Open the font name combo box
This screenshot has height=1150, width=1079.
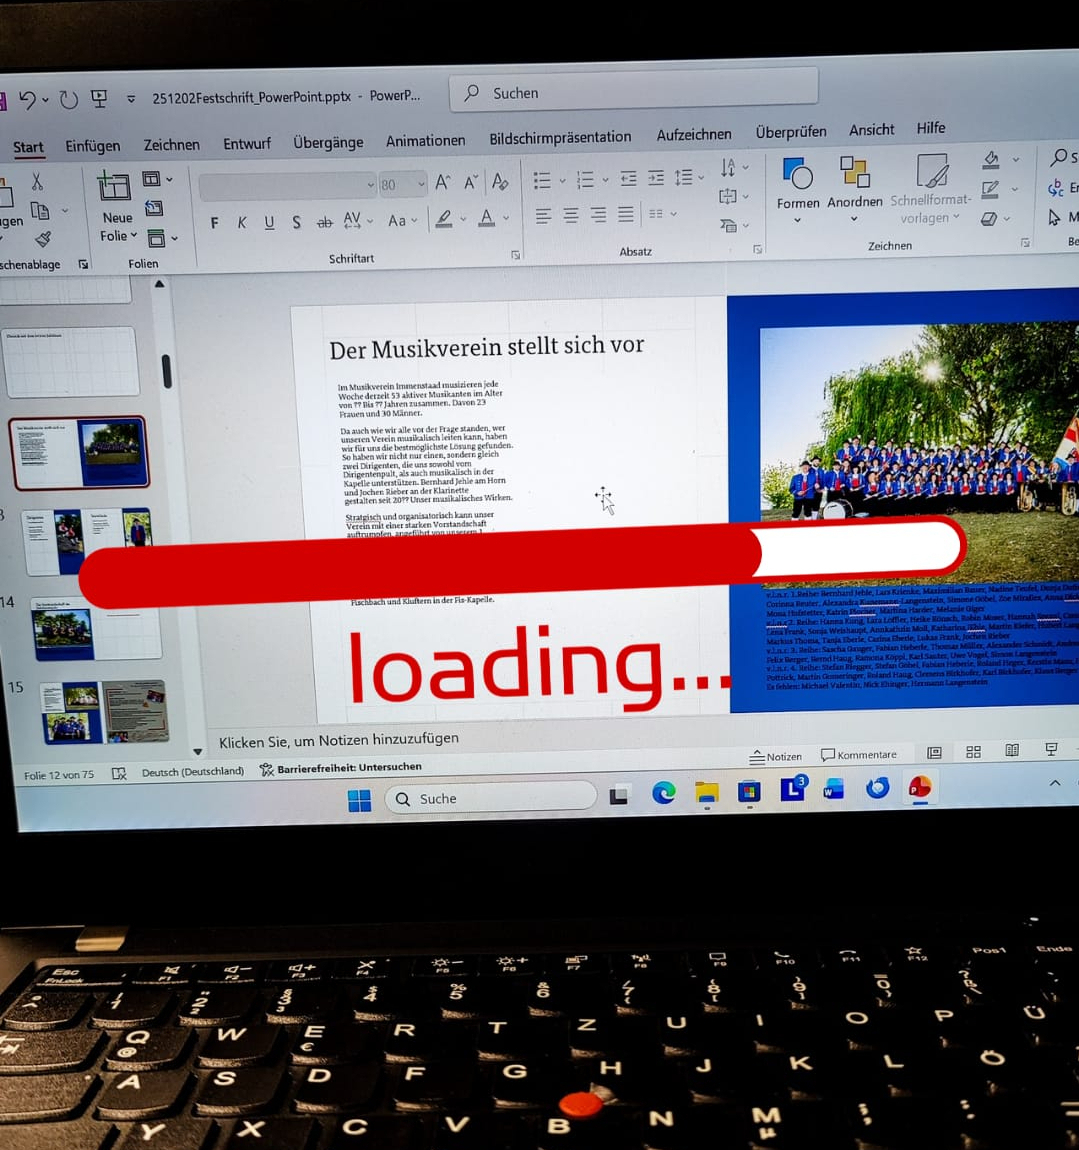pyautogui.click(x=288, y=186)
